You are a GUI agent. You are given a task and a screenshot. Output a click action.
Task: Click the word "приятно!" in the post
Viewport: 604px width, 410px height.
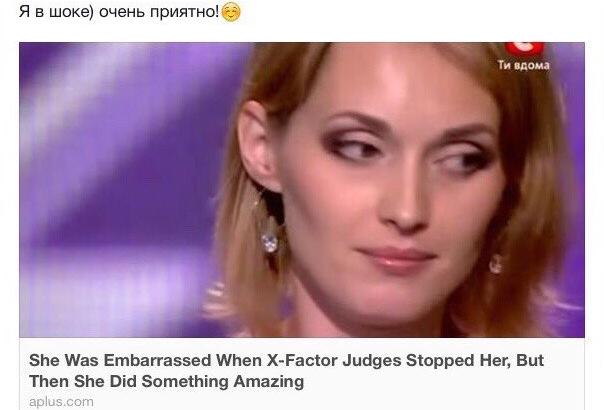click(185, 12)
